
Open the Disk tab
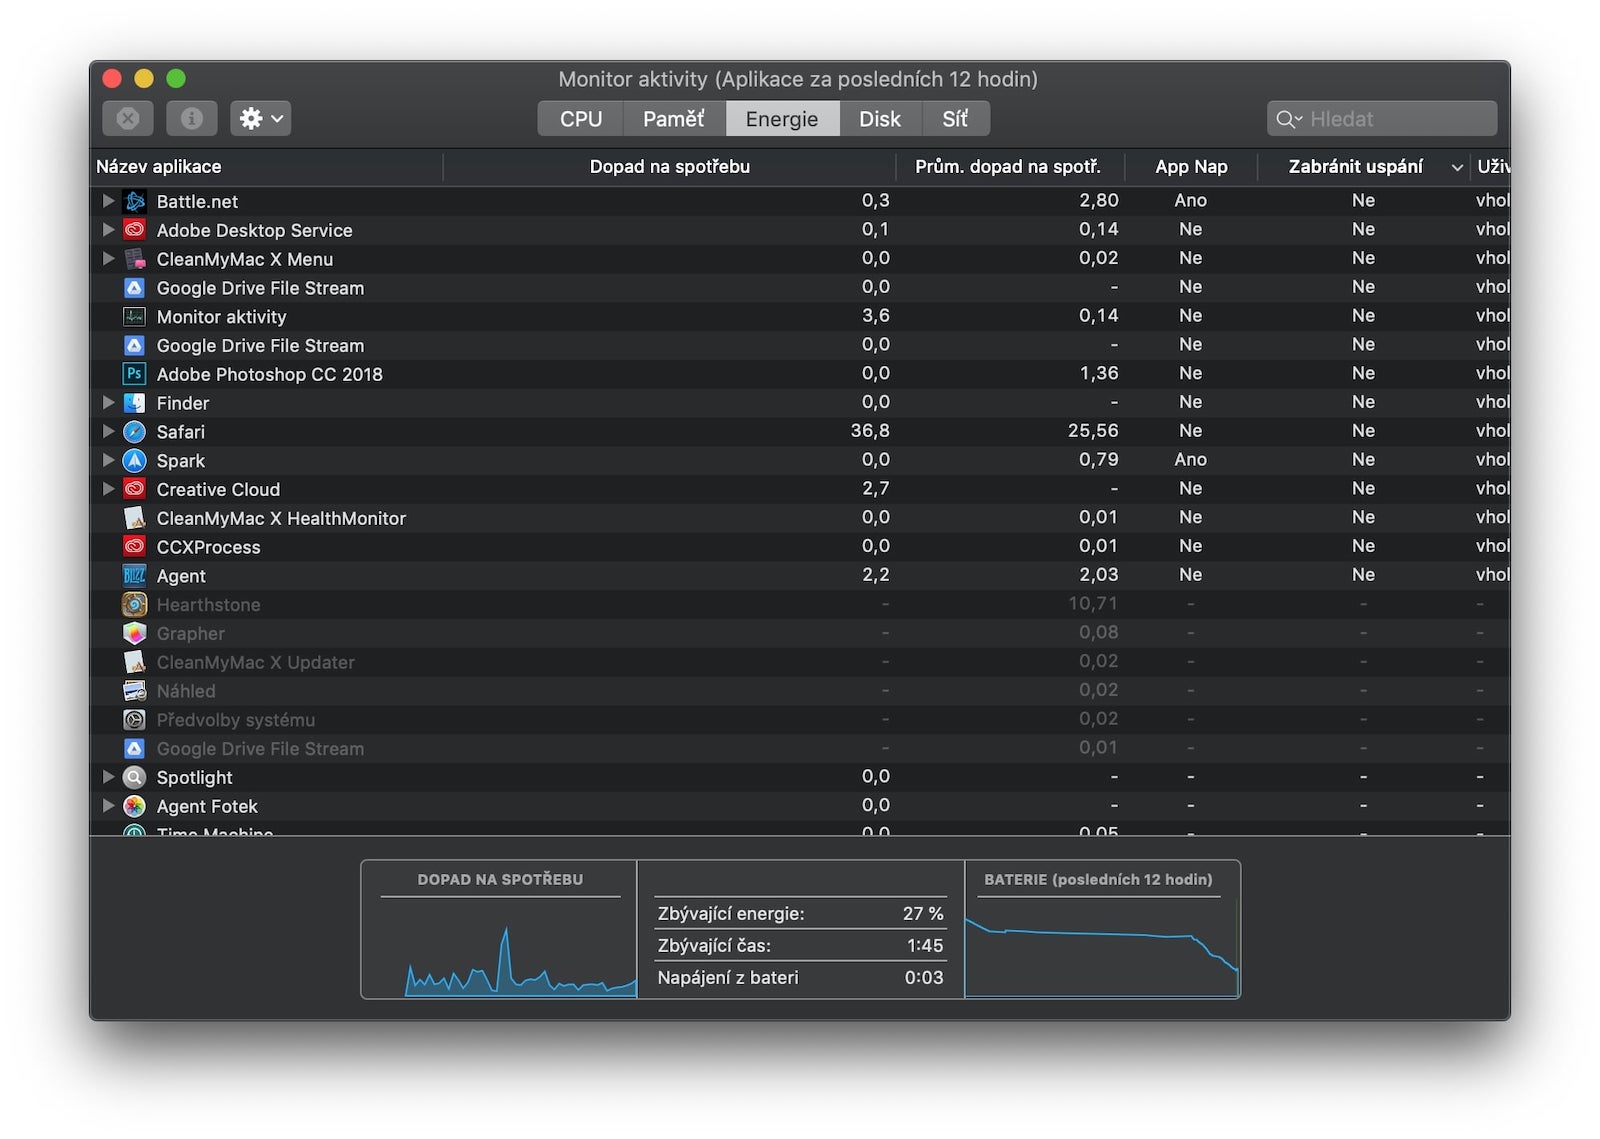880,118
